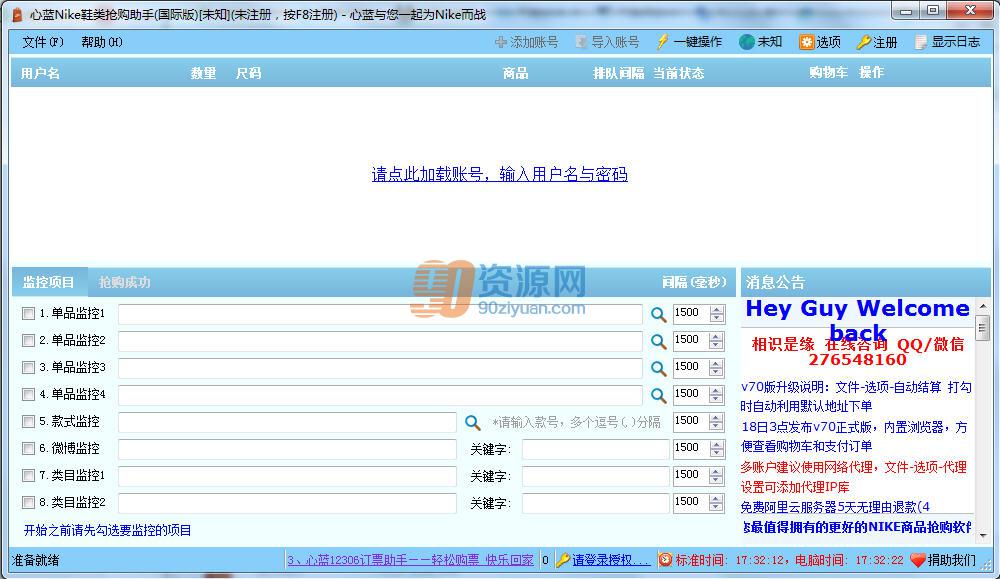Click the 注册 key icon
1000x579 pixels.
click(x=864, y=42)
